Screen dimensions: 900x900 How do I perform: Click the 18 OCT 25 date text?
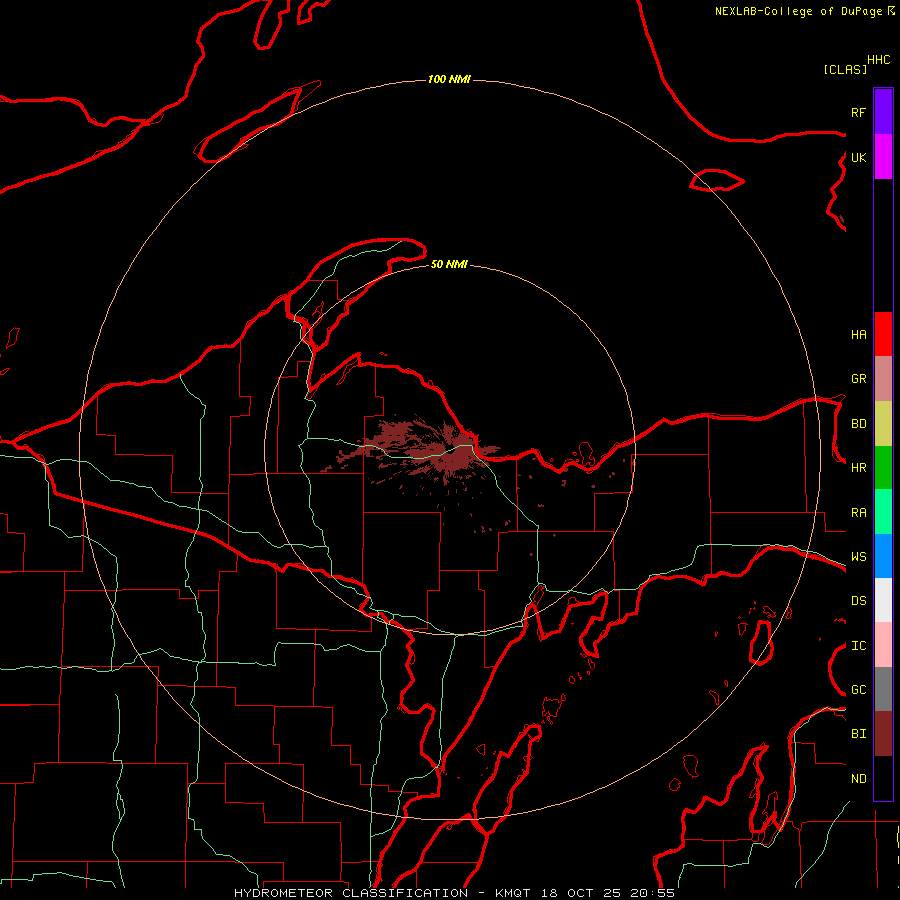[x=579, y=893]
